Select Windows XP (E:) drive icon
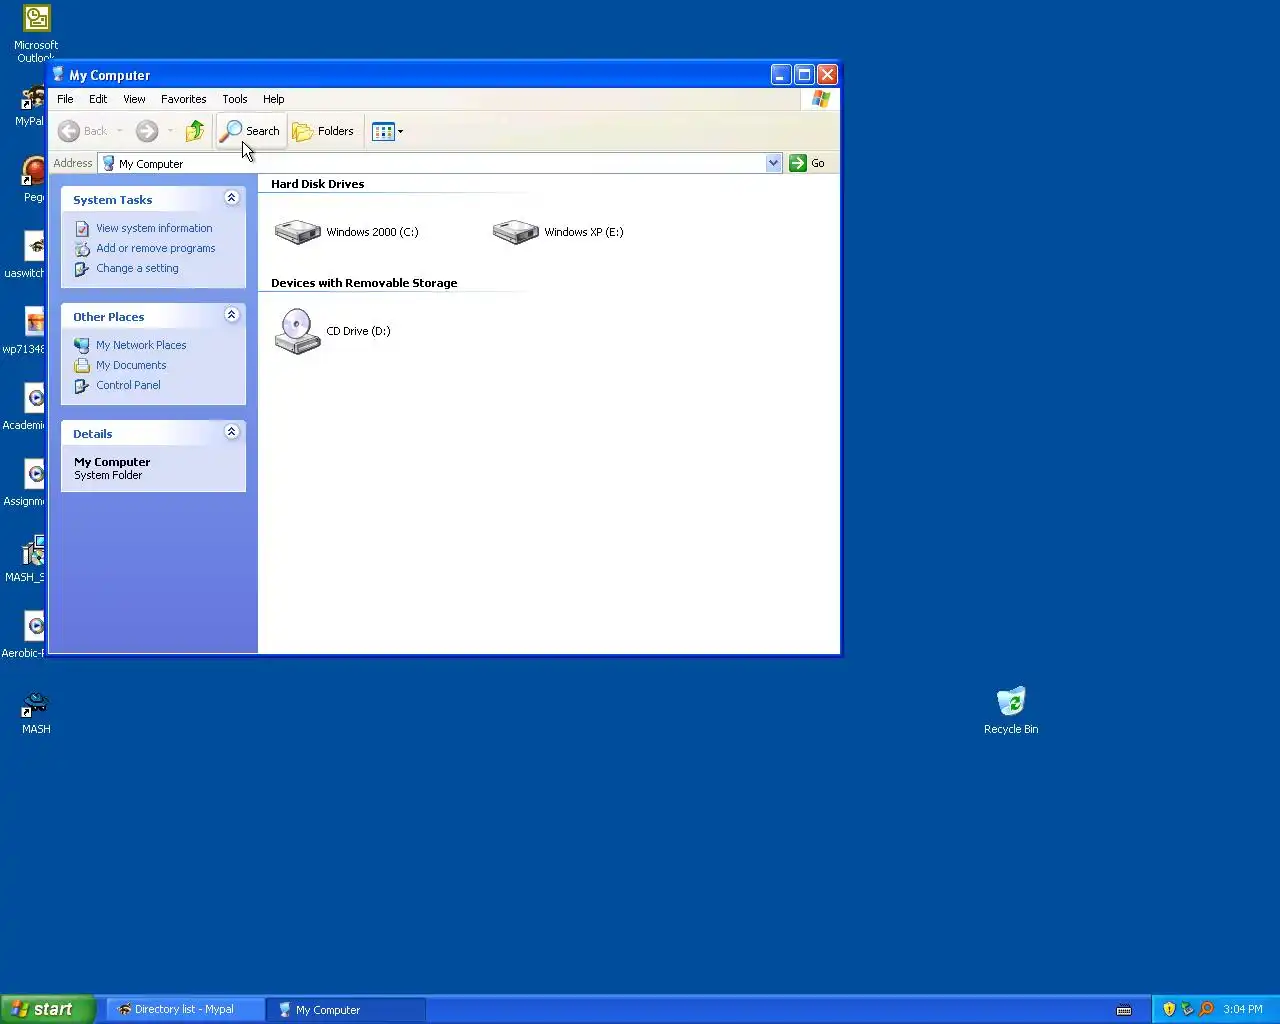The width and height of the screenshot is (1280, 1024). click(515, 232)
